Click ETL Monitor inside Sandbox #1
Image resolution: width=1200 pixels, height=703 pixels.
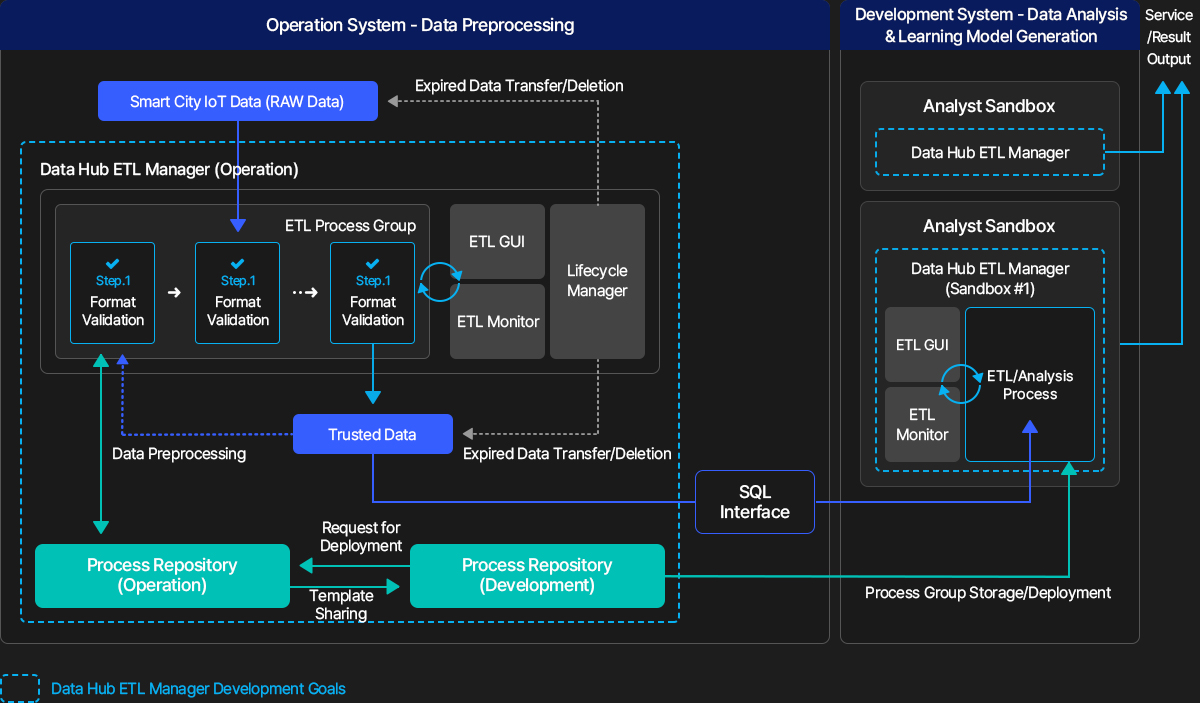(x=922, y=424)
